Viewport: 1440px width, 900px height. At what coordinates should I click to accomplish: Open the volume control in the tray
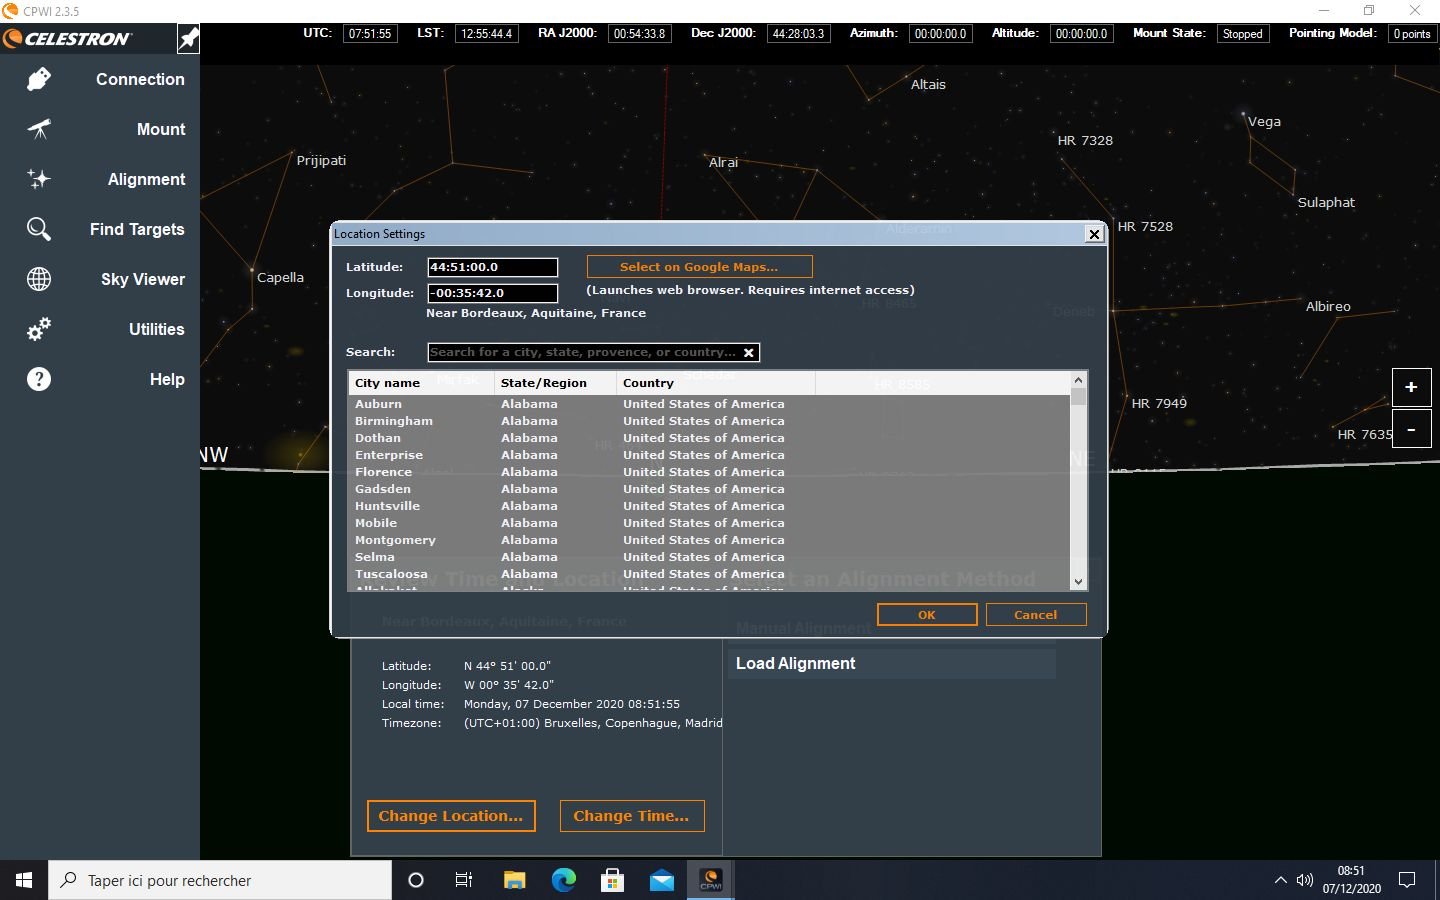coord(1304,880)
